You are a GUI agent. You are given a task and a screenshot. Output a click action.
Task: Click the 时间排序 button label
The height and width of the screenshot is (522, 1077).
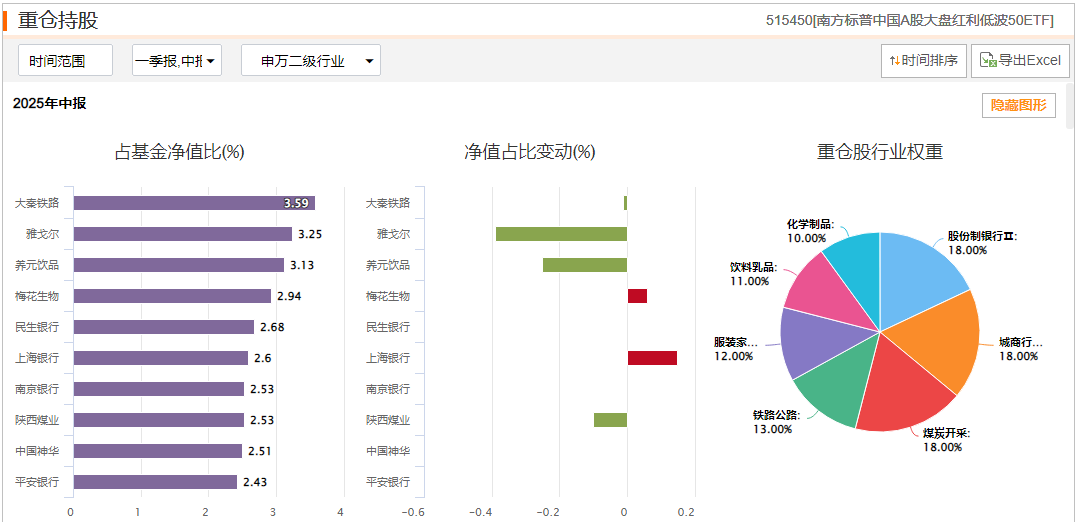[929, 60]
